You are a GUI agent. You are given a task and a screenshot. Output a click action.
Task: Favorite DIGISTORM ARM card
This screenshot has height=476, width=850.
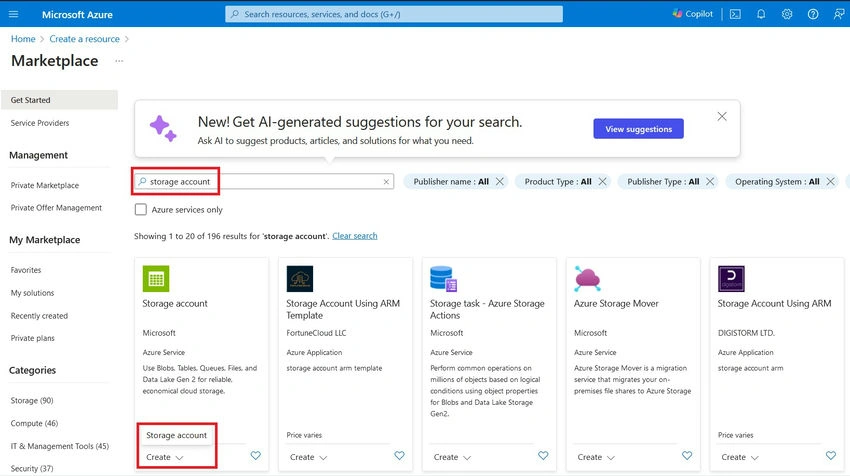pos(830,455)
